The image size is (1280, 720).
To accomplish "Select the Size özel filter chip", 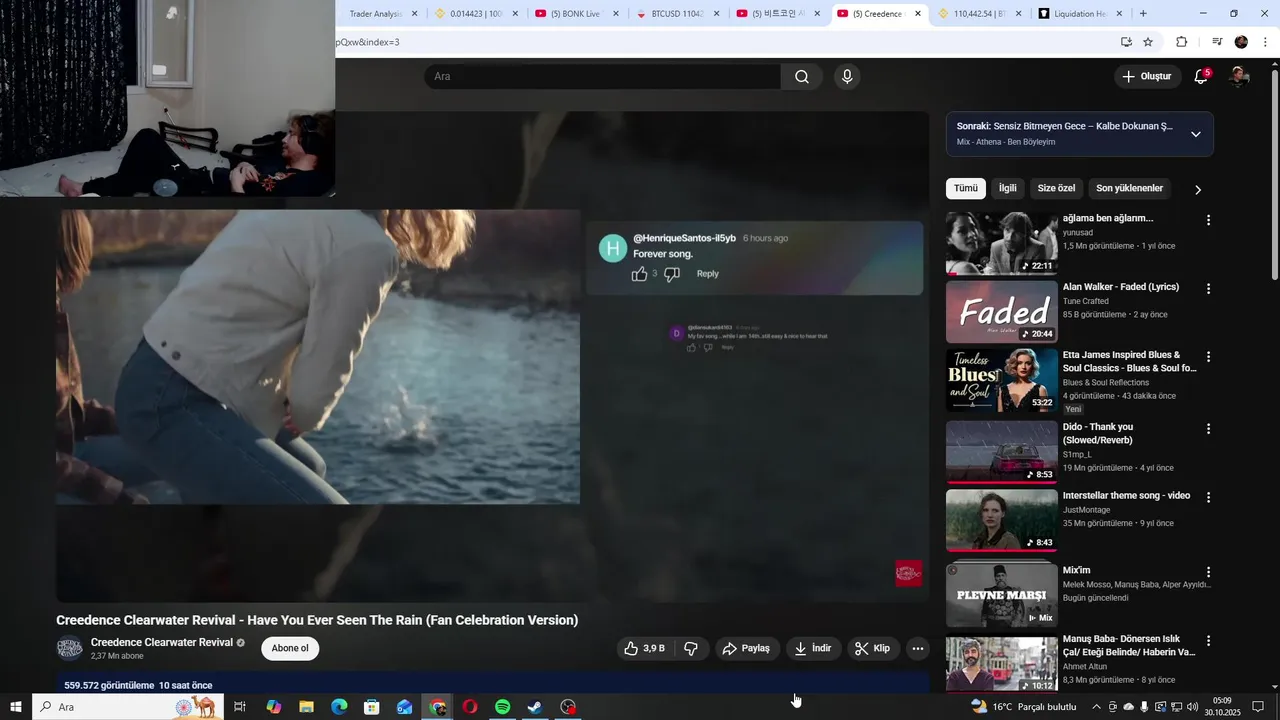I will click(x=1056, y=188).
